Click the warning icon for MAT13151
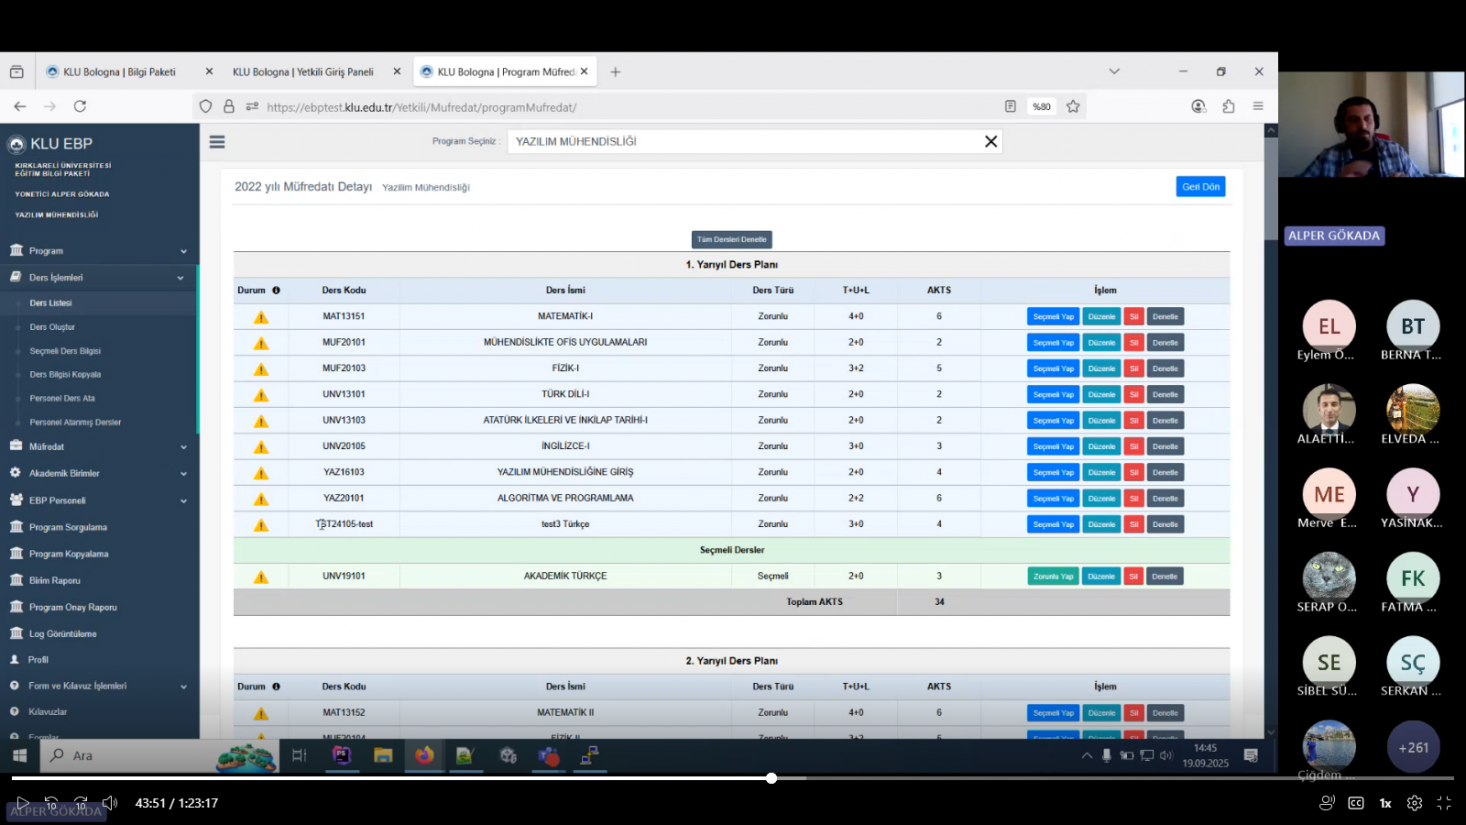1466x825 pixels. pos(261,317)
